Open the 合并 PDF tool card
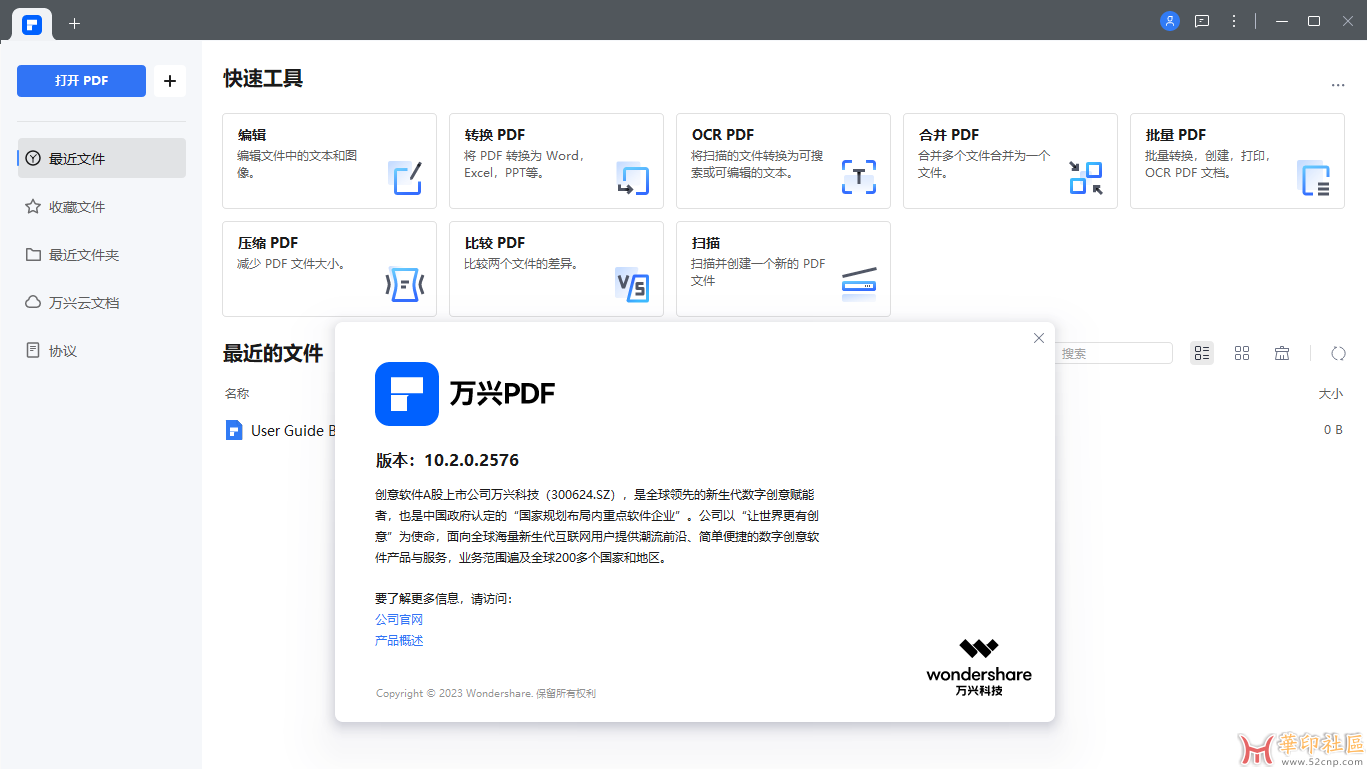1367x769 pixels. [1010, 161]
